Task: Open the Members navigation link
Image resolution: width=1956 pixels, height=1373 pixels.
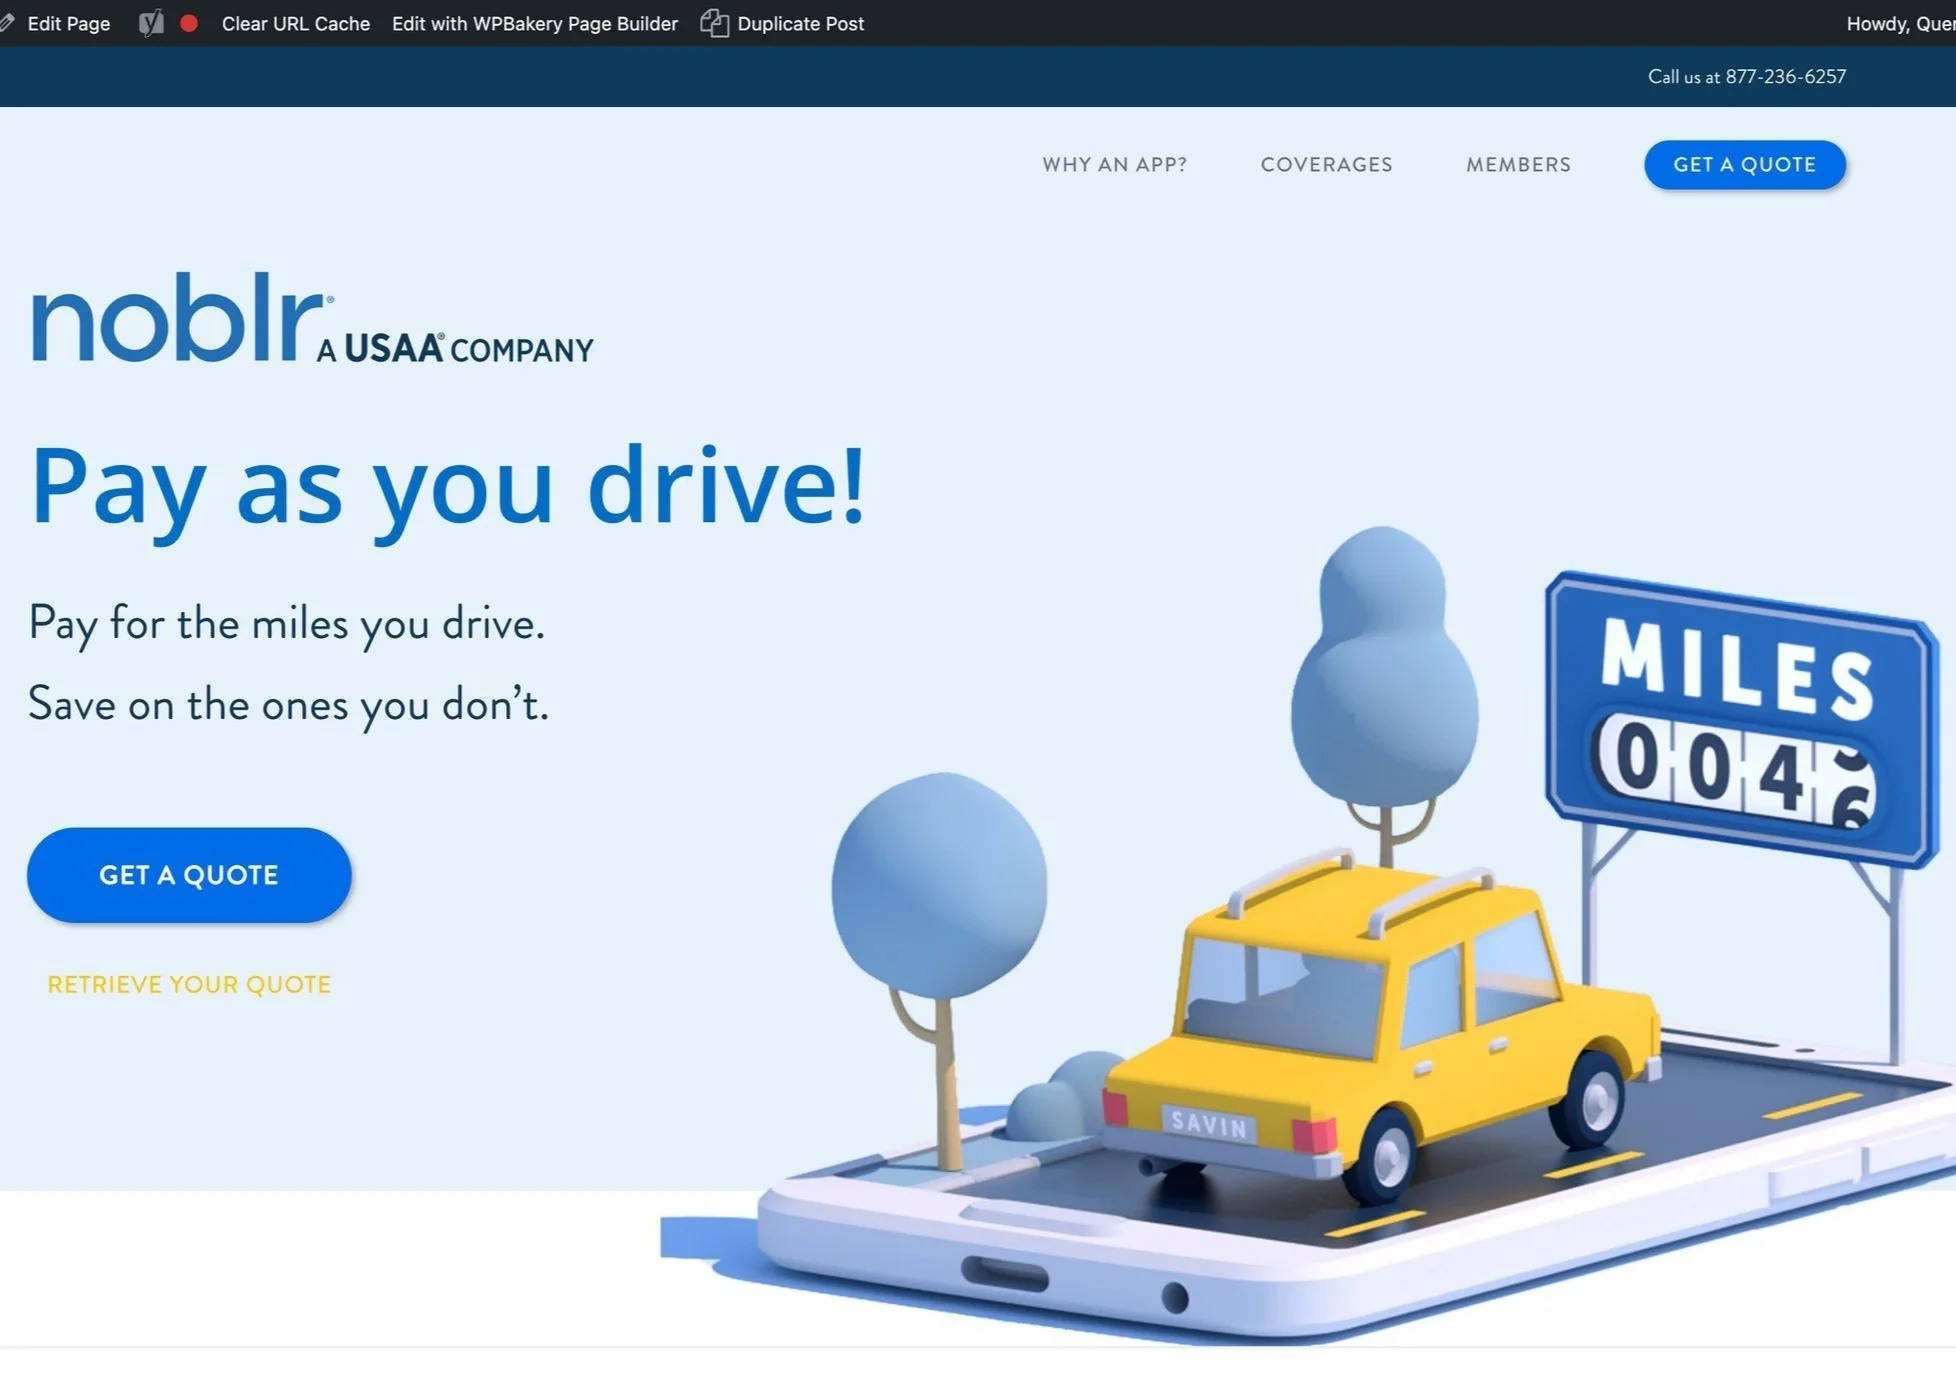Action: [1518, 165]
